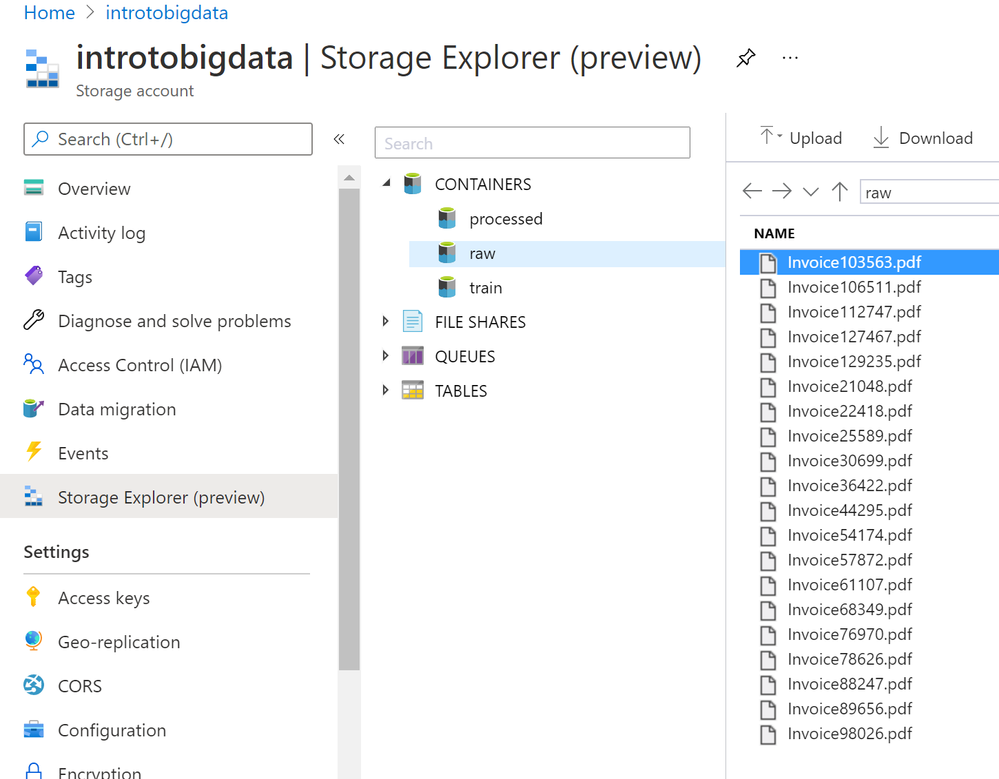Click the Download button
Screen dimensions: 999x779
922,138
